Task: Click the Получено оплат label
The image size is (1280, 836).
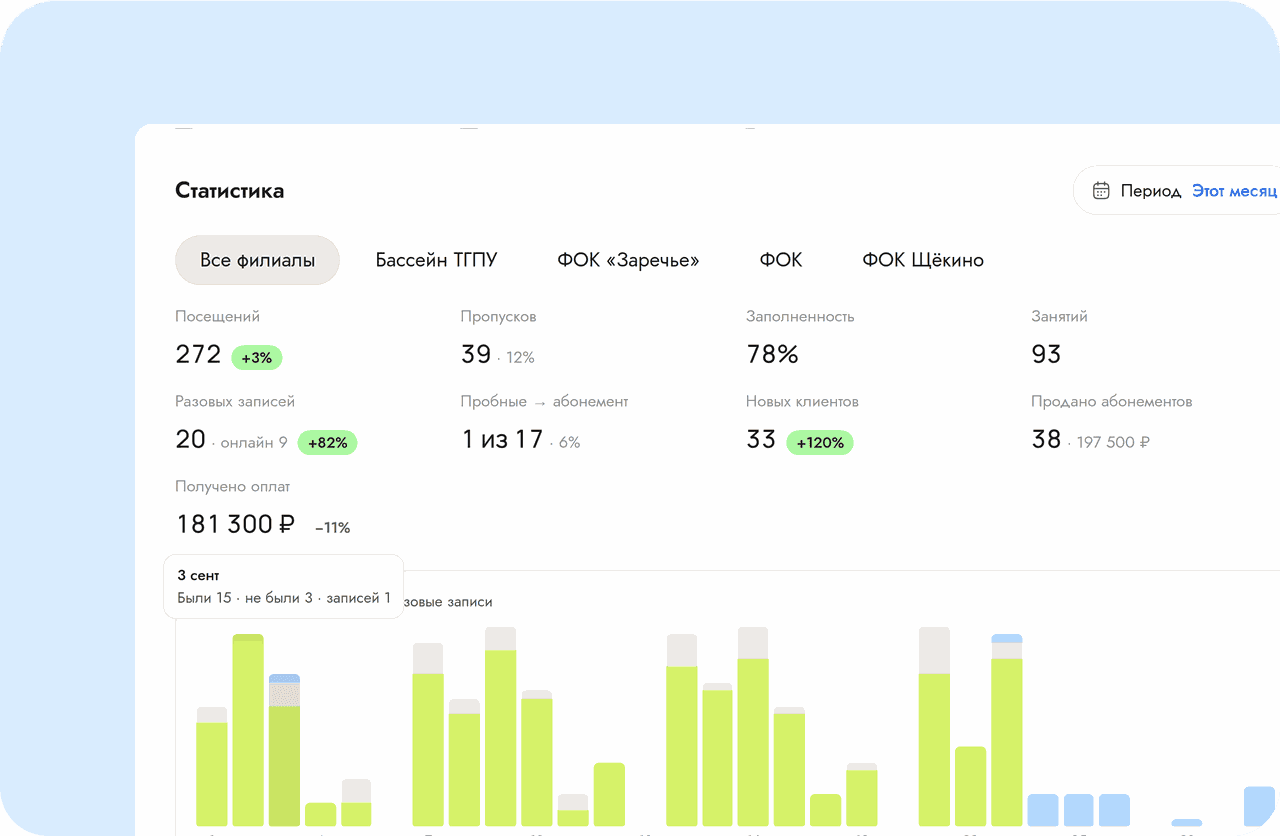Action: tap(233, 486)
